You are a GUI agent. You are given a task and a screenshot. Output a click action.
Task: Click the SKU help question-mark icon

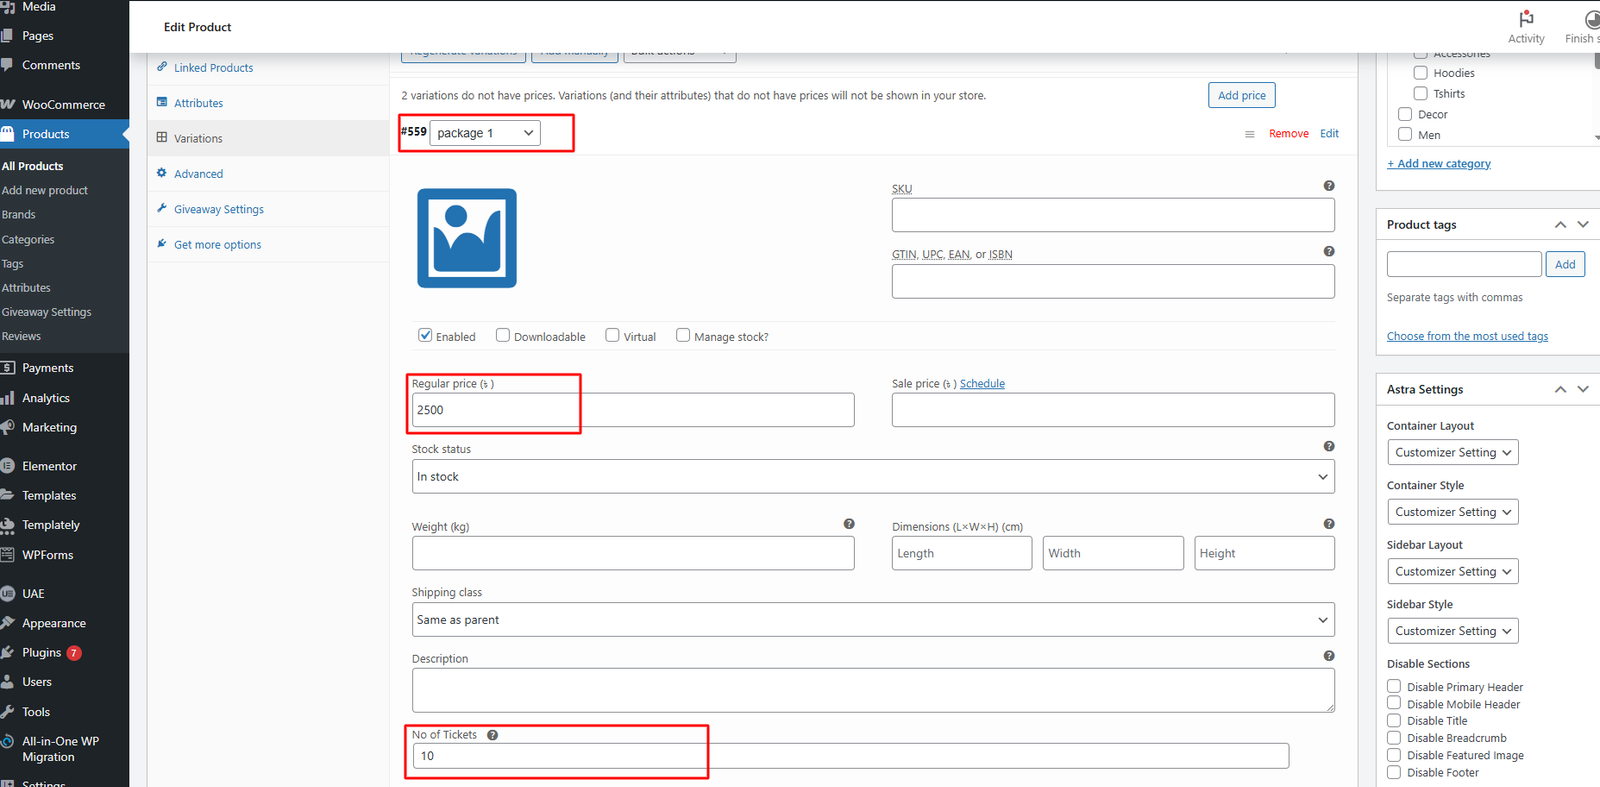tap(1328, 186)
